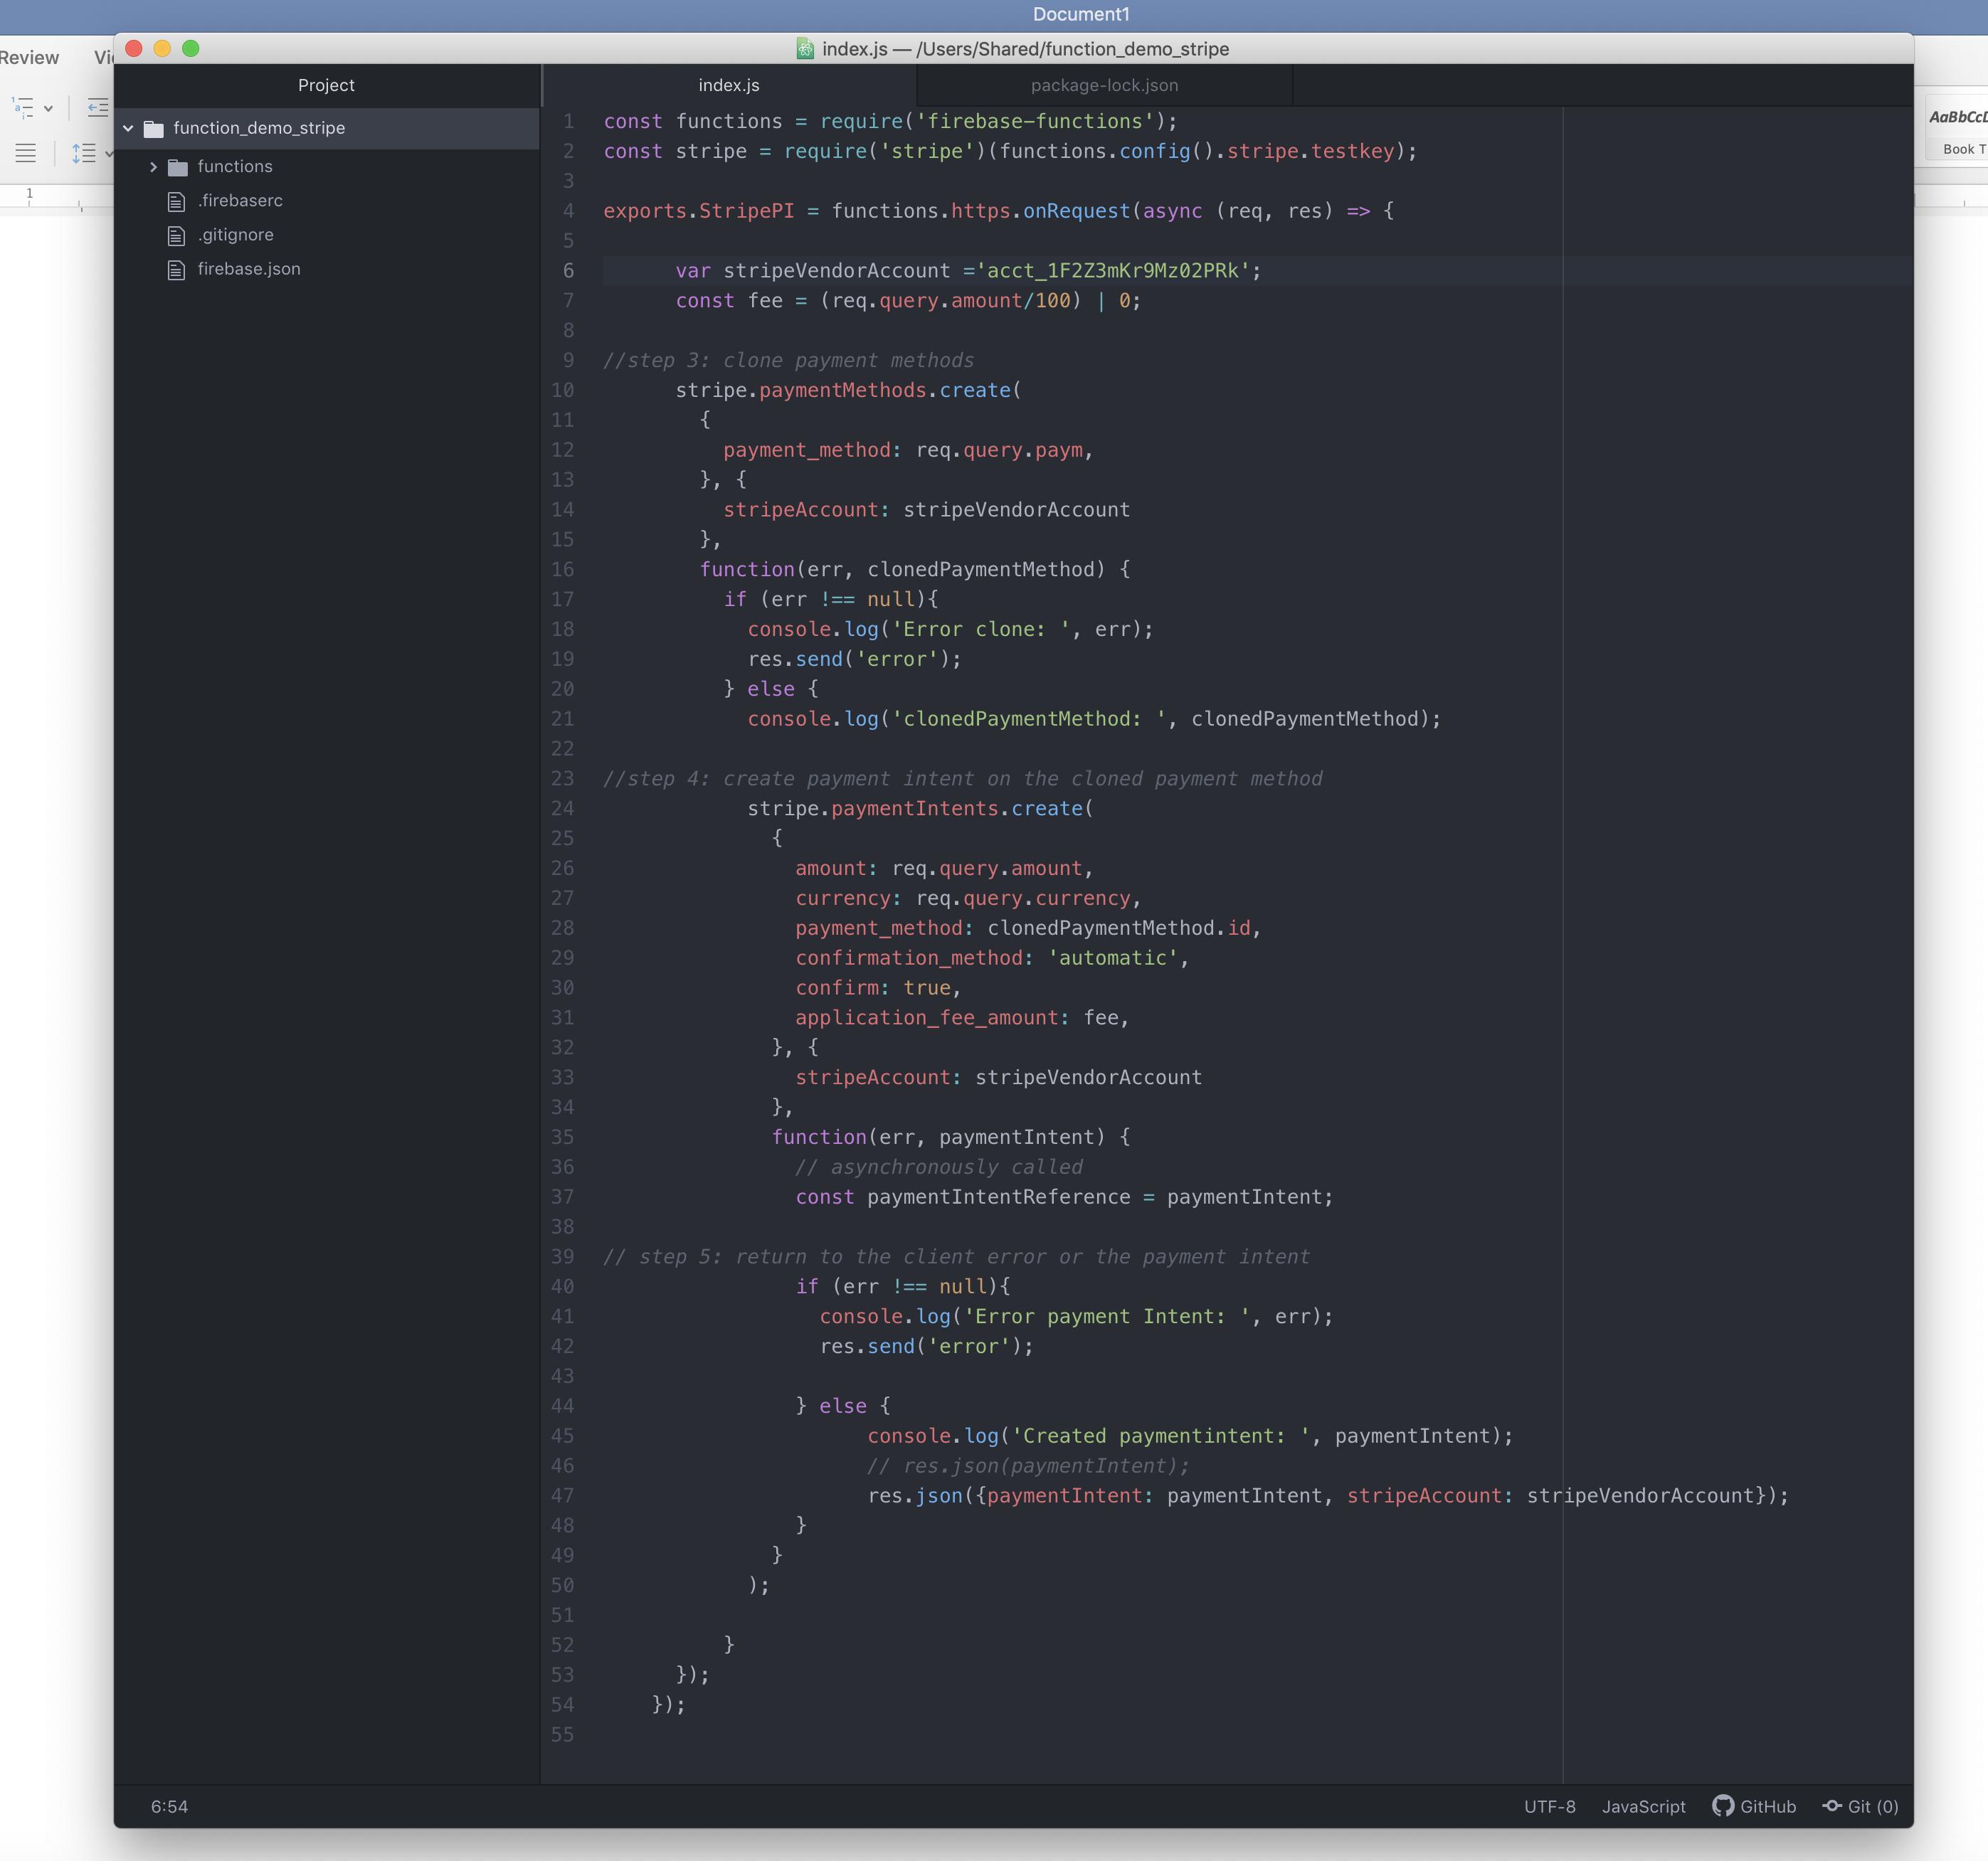Open firebase.json from the Project tree
This screenshot has width=1988, height=1861.
pos(248,269)
